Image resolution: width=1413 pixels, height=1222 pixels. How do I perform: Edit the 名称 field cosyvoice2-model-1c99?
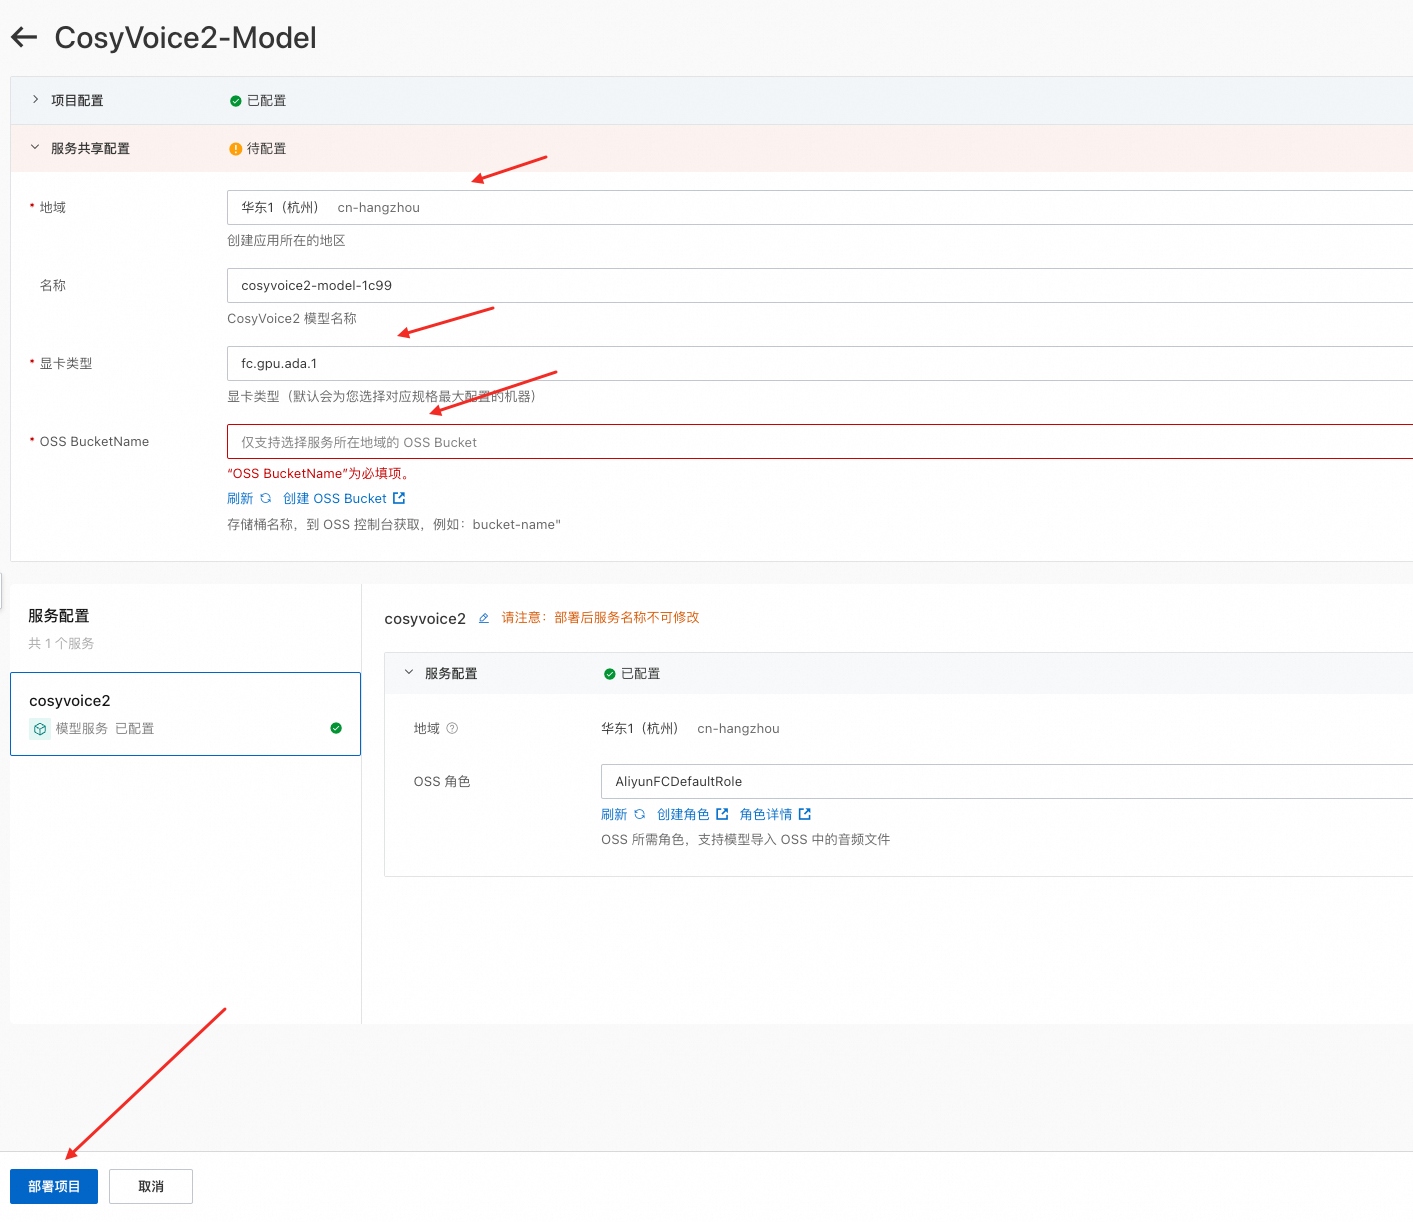point(820,286)
